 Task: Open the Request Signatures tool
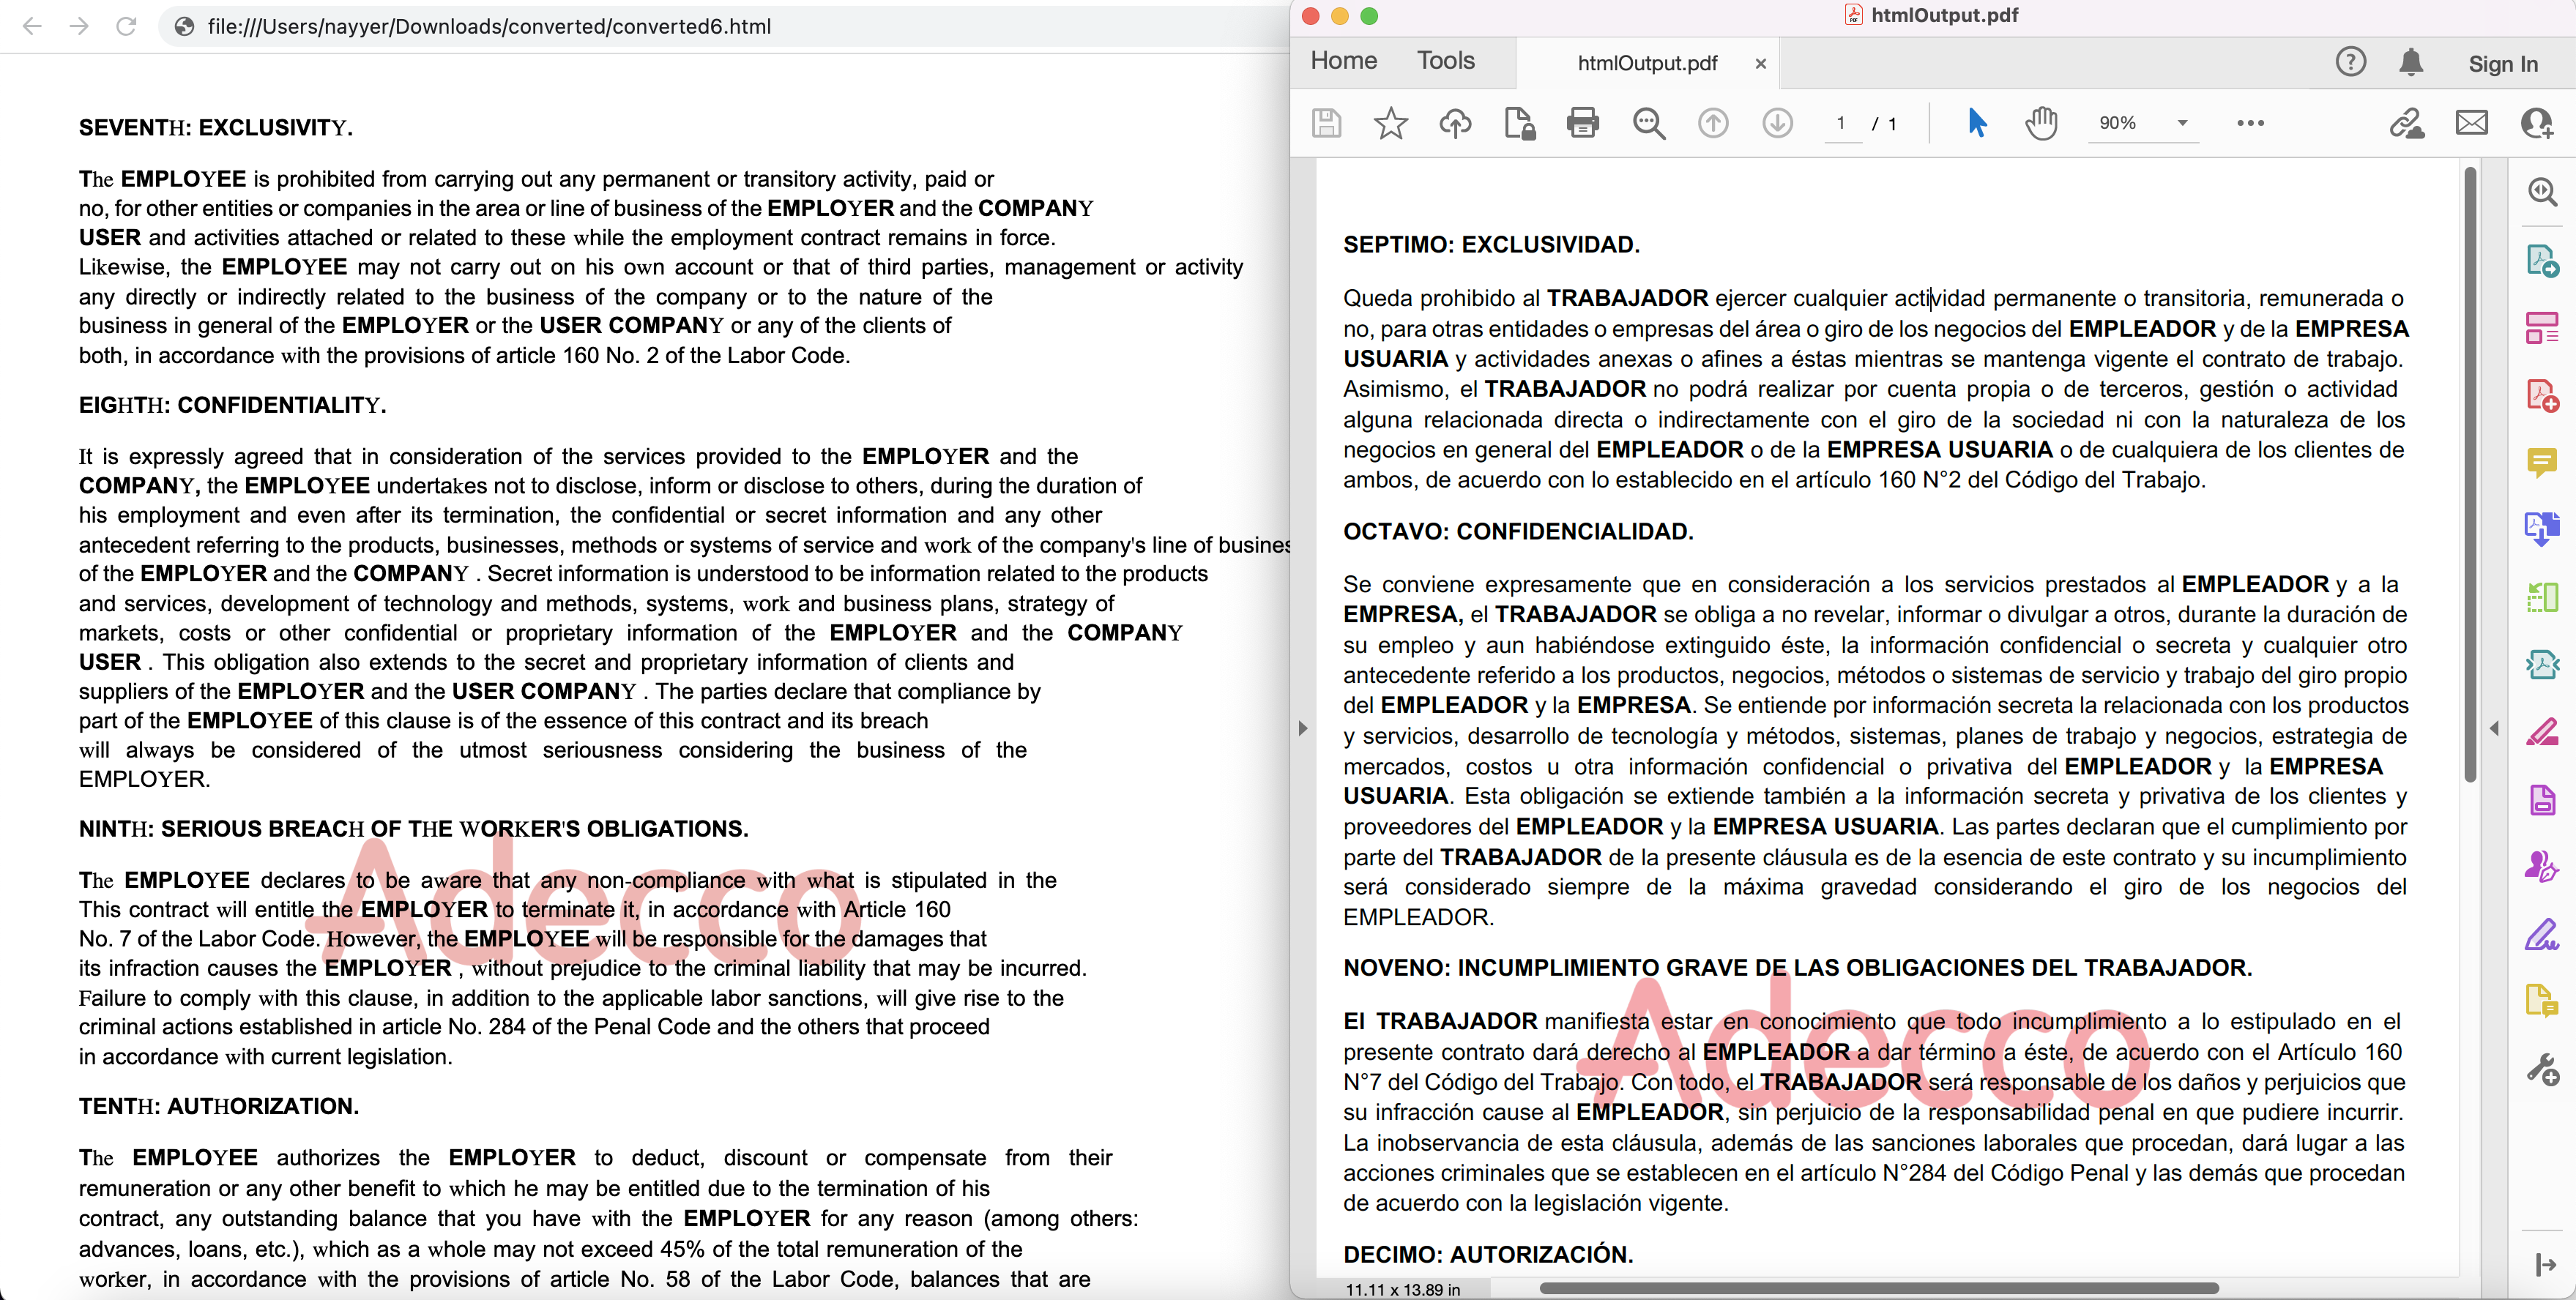[x=2542, y=866]
